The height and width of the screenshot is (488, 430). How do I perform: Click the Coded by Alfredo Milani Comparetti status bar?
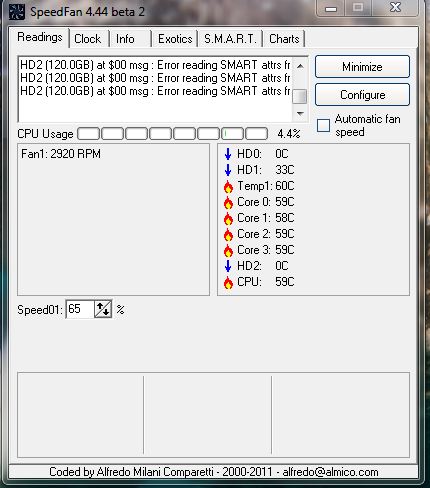214,472
